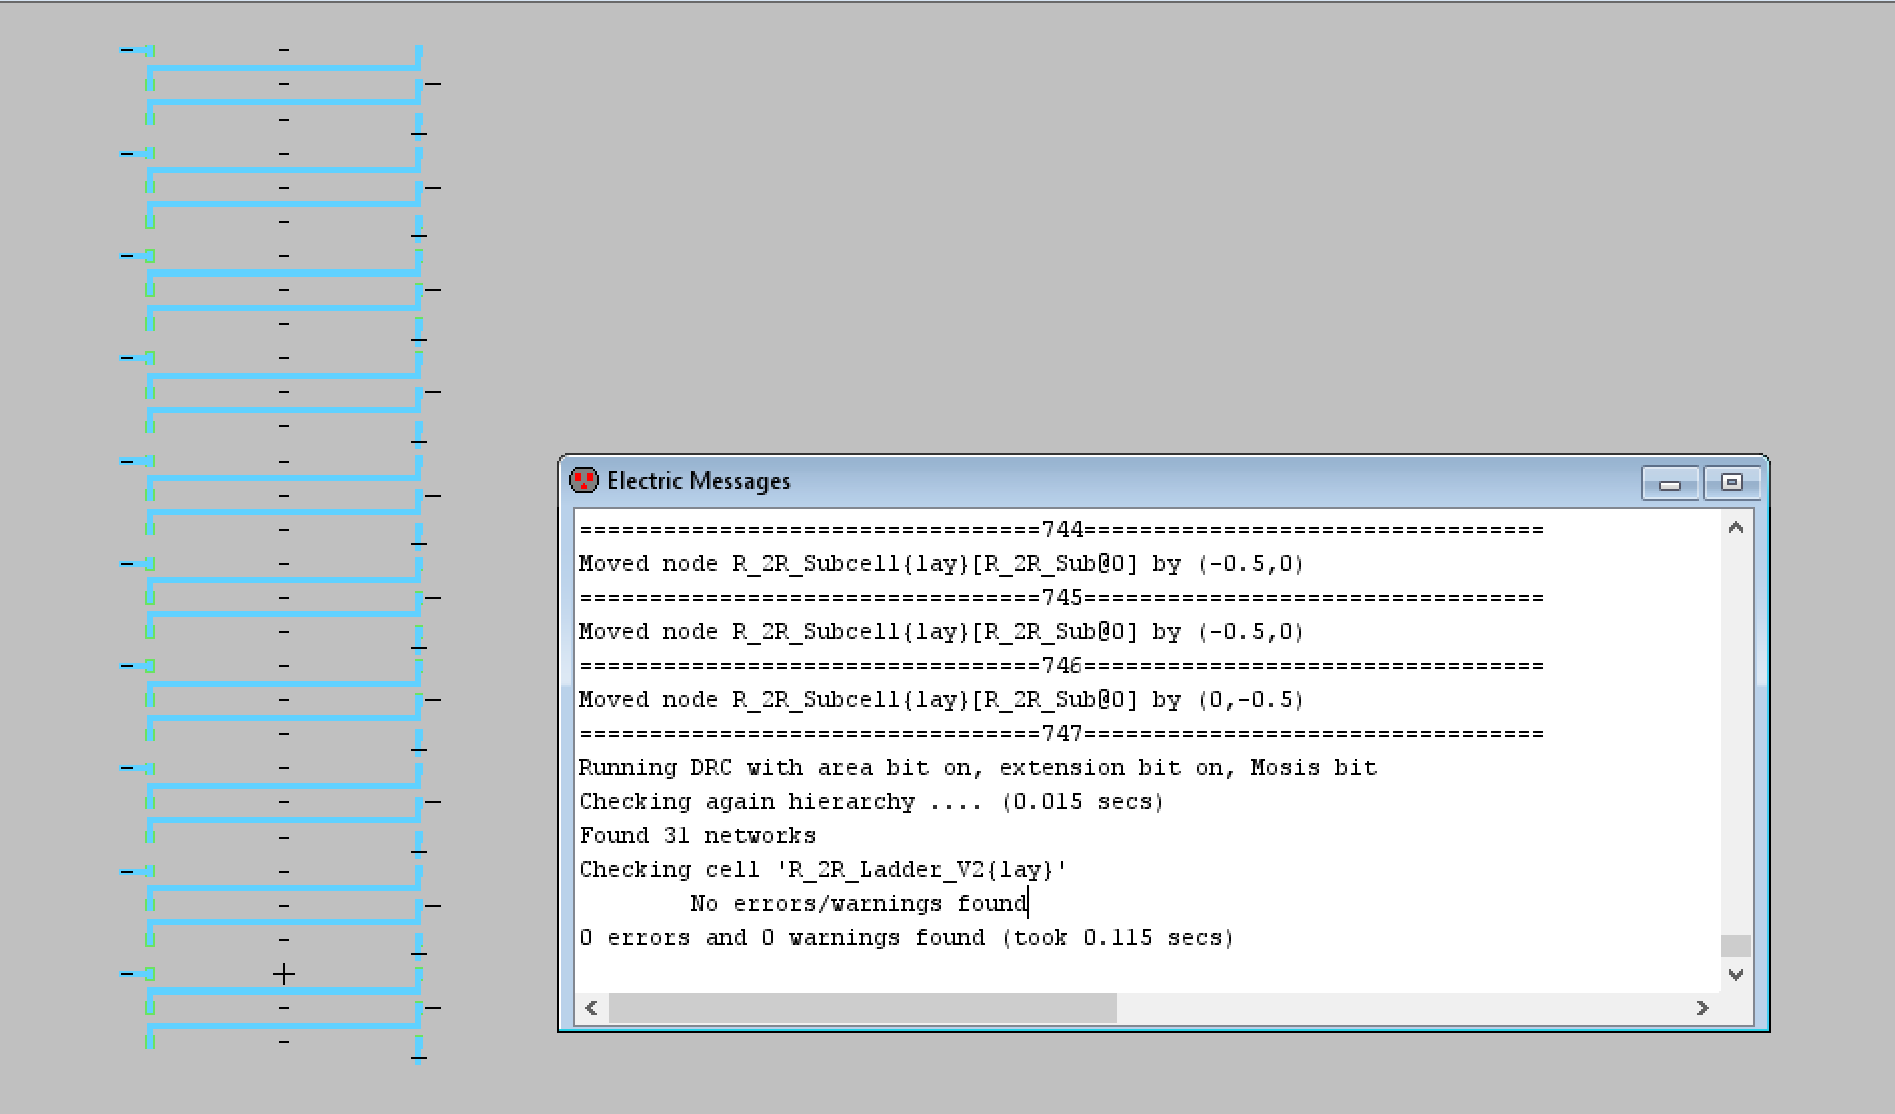The image size is (1895, 1114).
Task: Click the horizontal scrollbar thumb in messages
Action: [x=862, y=1008]
